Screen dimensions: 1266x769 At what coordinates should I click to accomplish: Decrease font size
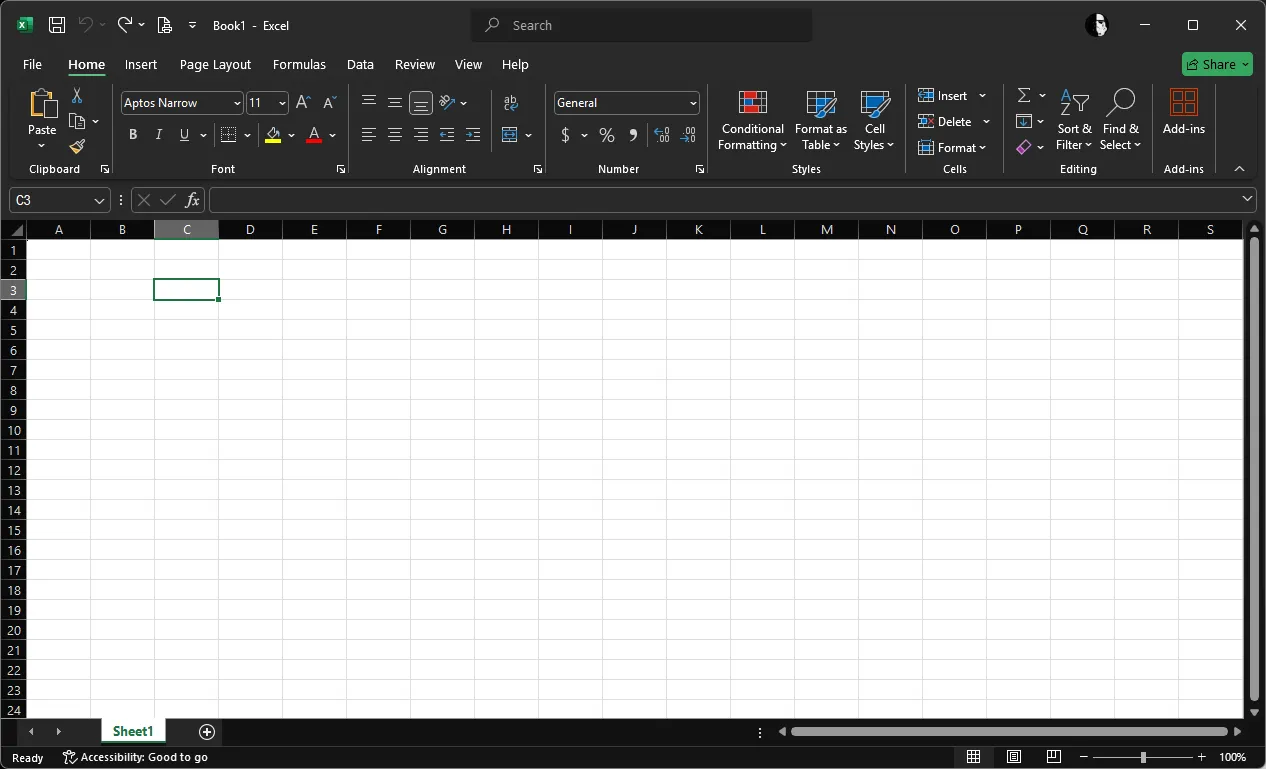(329, 102)
